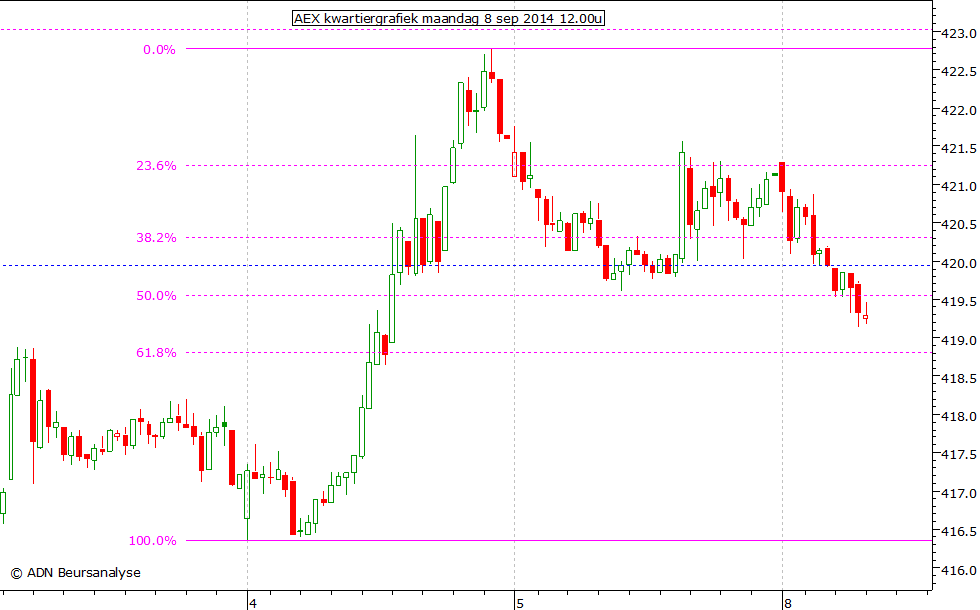
Task: Select the 38.2% retracement label
Action: point(157,237)
